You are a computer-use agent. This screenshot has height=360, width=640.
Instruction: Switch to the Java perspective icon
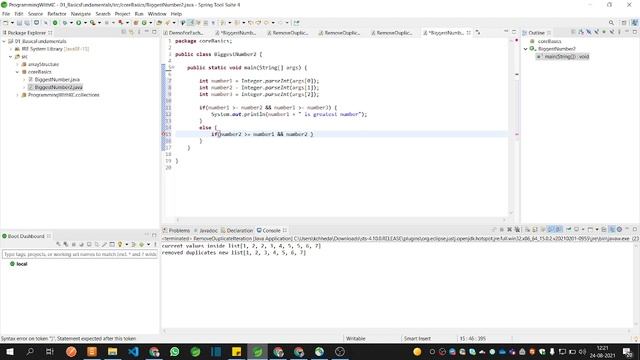click(635, 23)
